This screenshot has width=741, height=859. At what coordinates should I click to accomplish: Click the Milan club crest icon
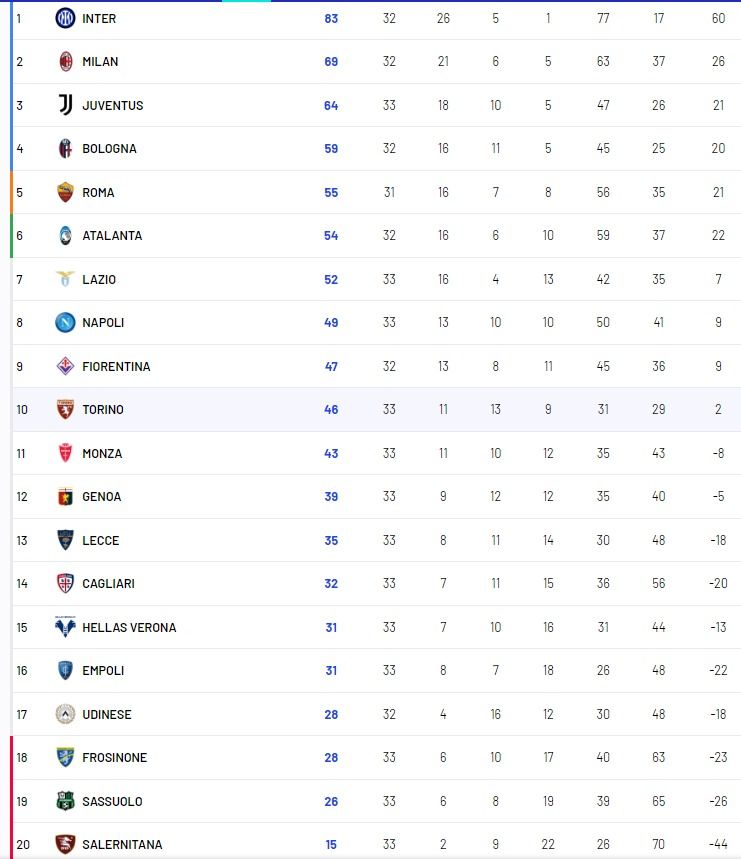[65, 61]
